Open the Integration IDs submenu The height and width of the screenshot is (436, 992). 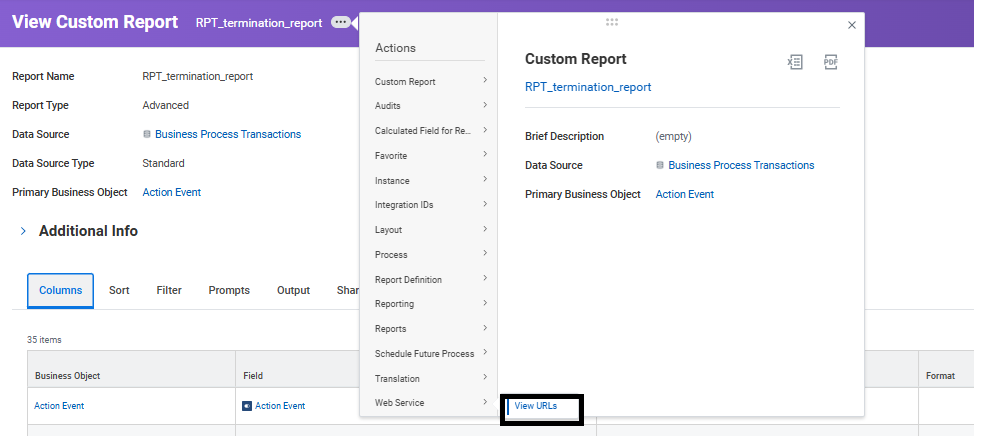click(x=430, y=205)
